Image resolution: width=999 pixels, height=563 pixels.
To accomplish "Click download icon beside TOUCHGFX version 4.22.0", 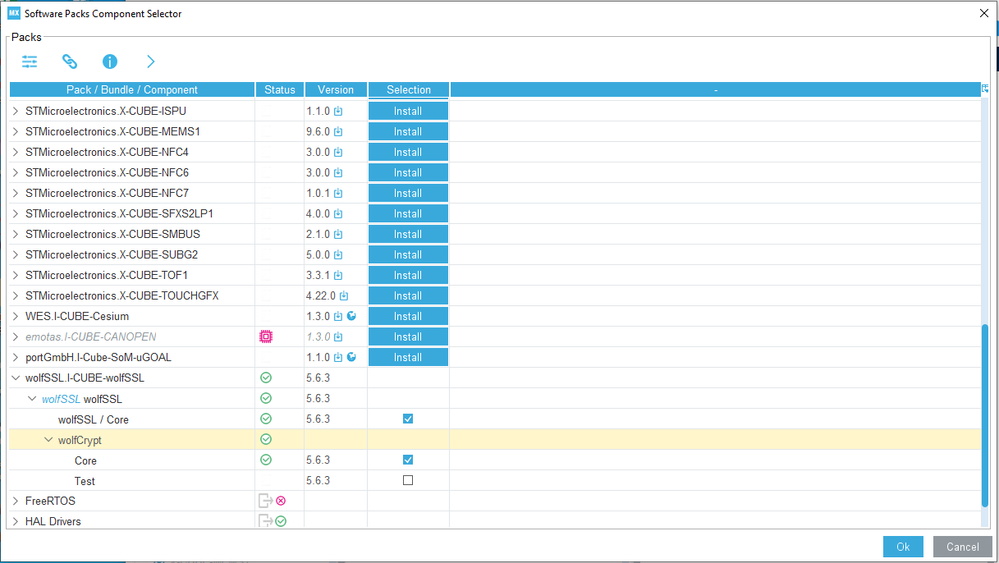I will coord(344,296).
